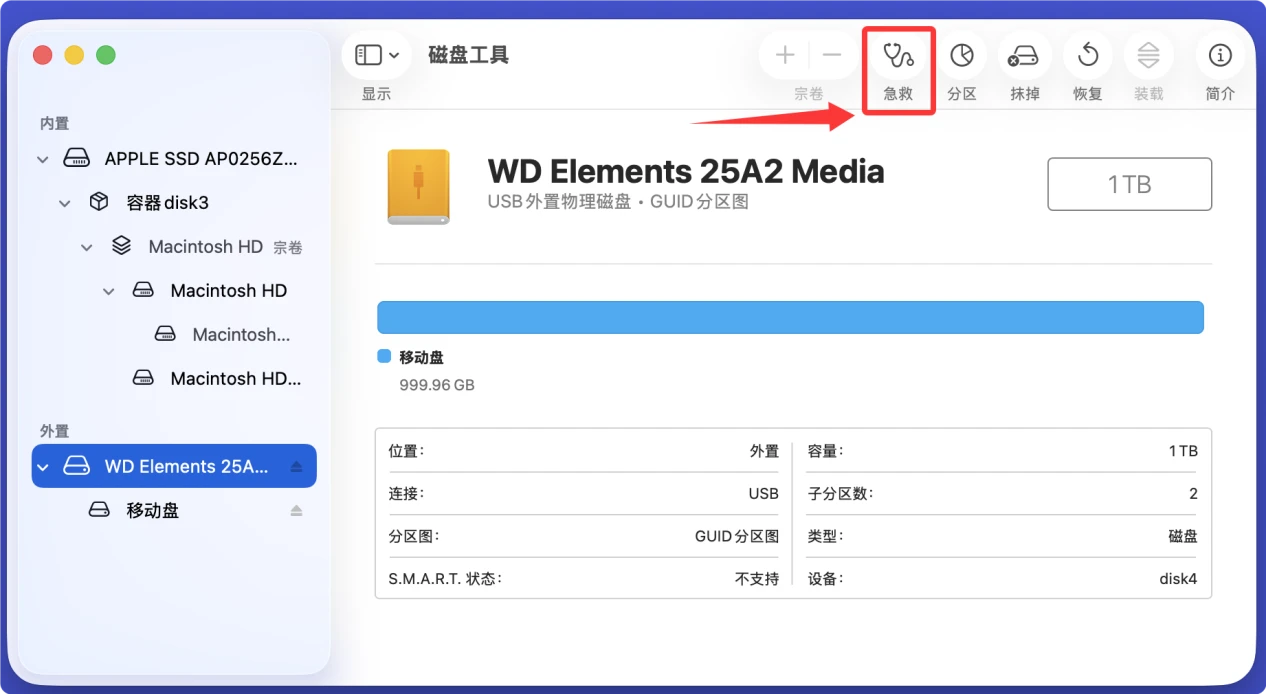Click the orange external drive icon
Image resolution: width=1266 pixels, height=694 pixels.
tap(418, 186)
